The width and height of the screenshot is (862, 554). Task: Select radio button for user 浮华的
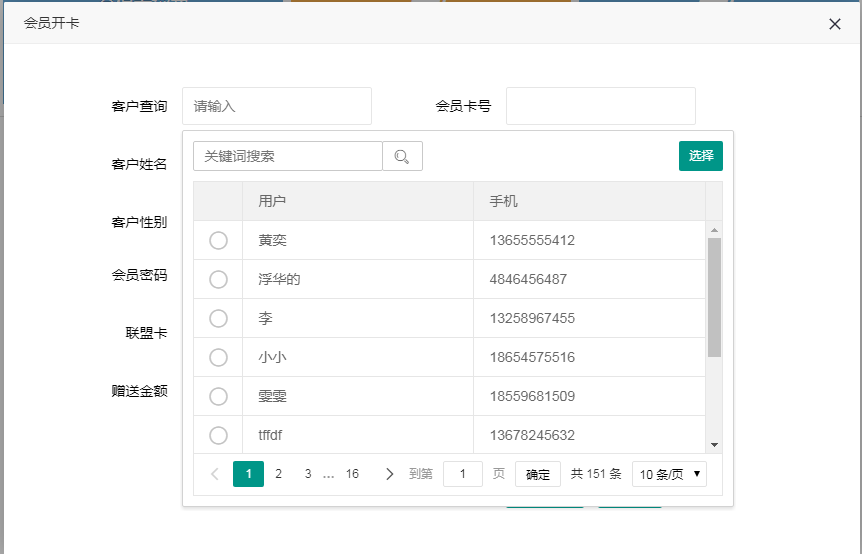(218, 280)
